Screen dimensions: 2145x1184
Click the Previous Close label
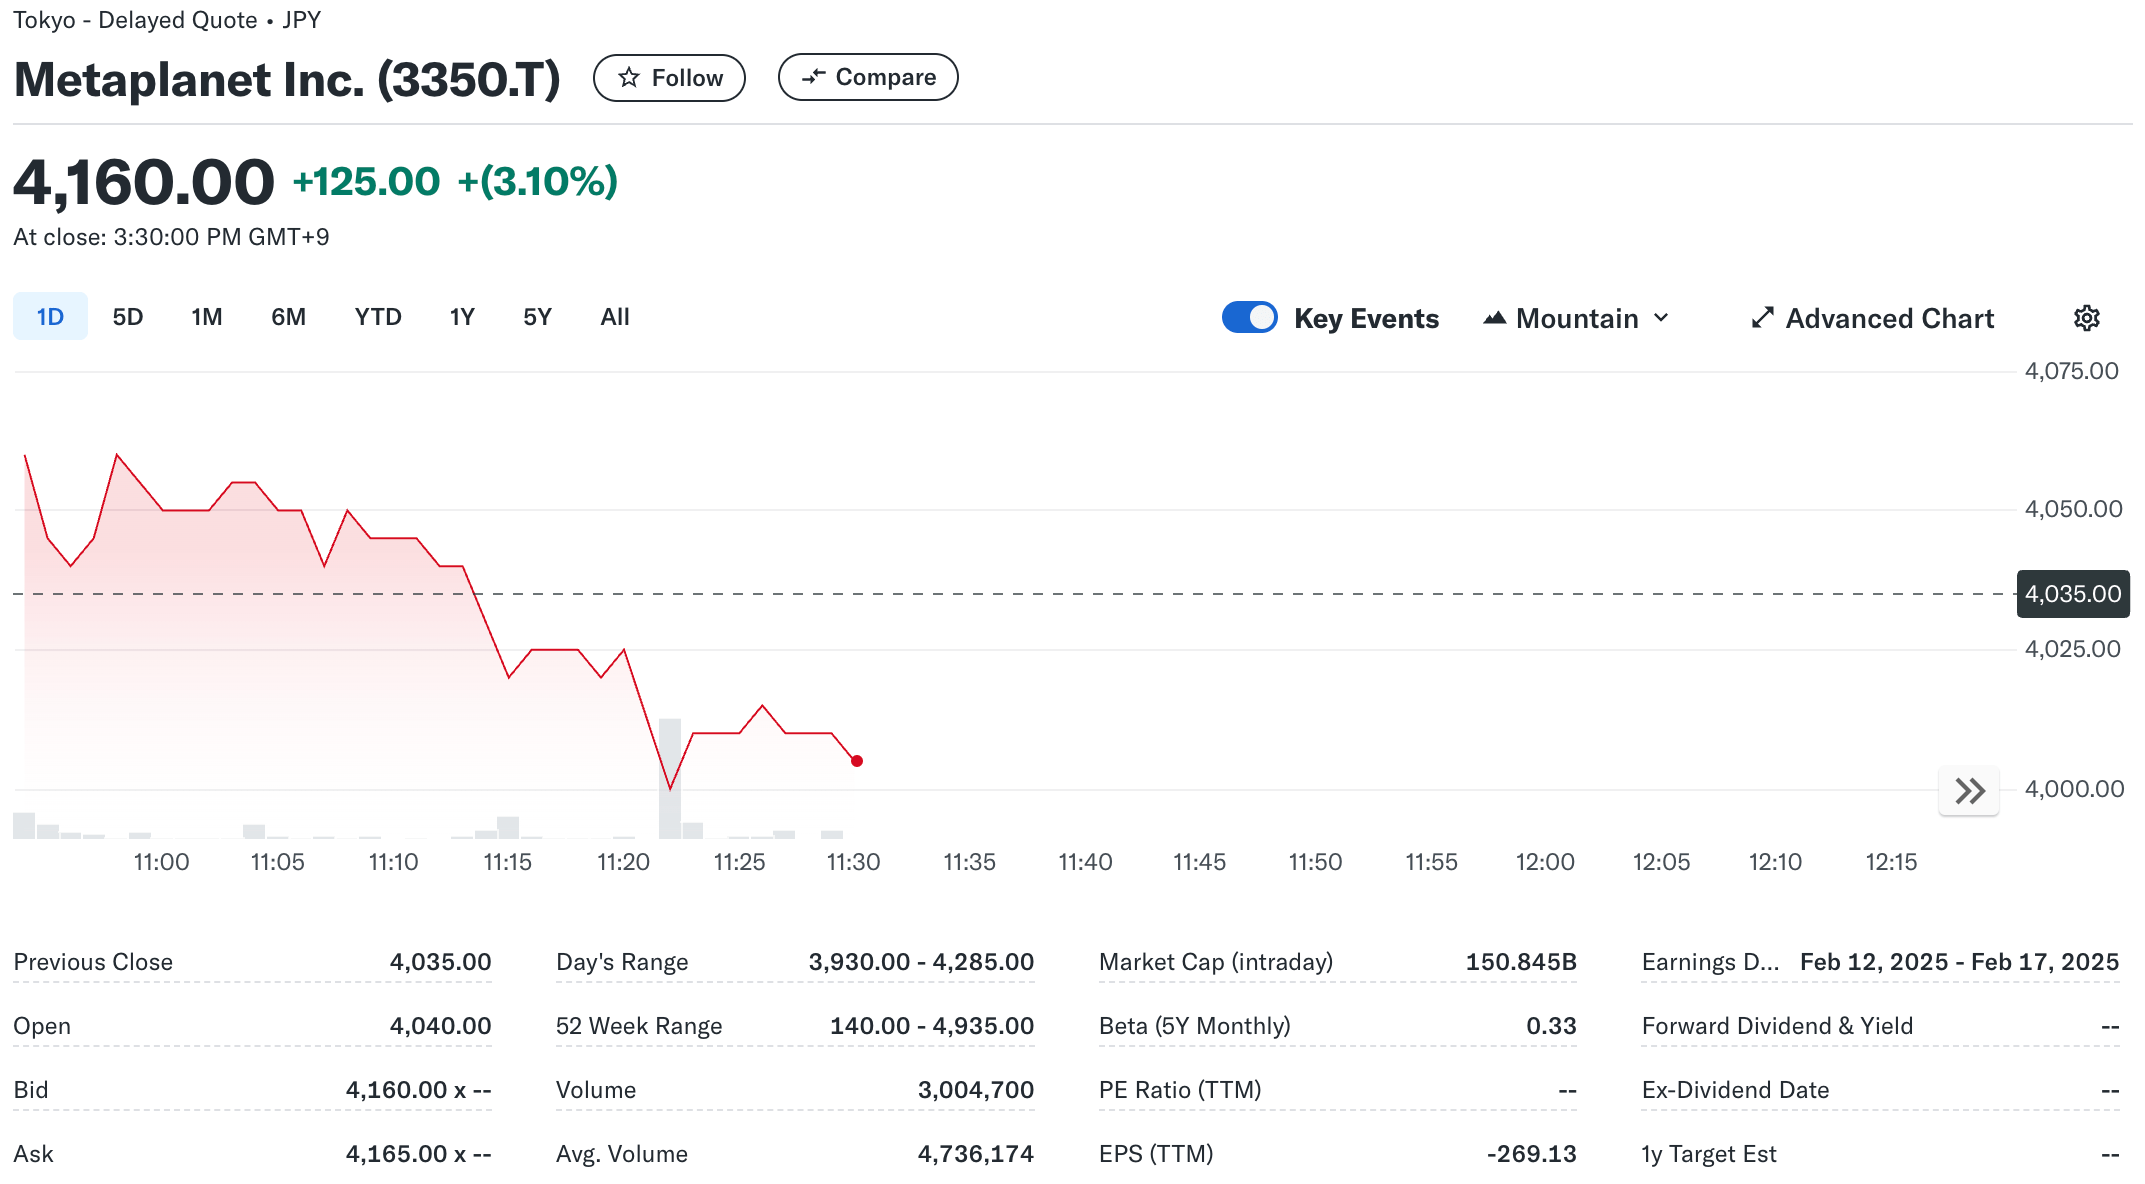(x=93, y=962)
